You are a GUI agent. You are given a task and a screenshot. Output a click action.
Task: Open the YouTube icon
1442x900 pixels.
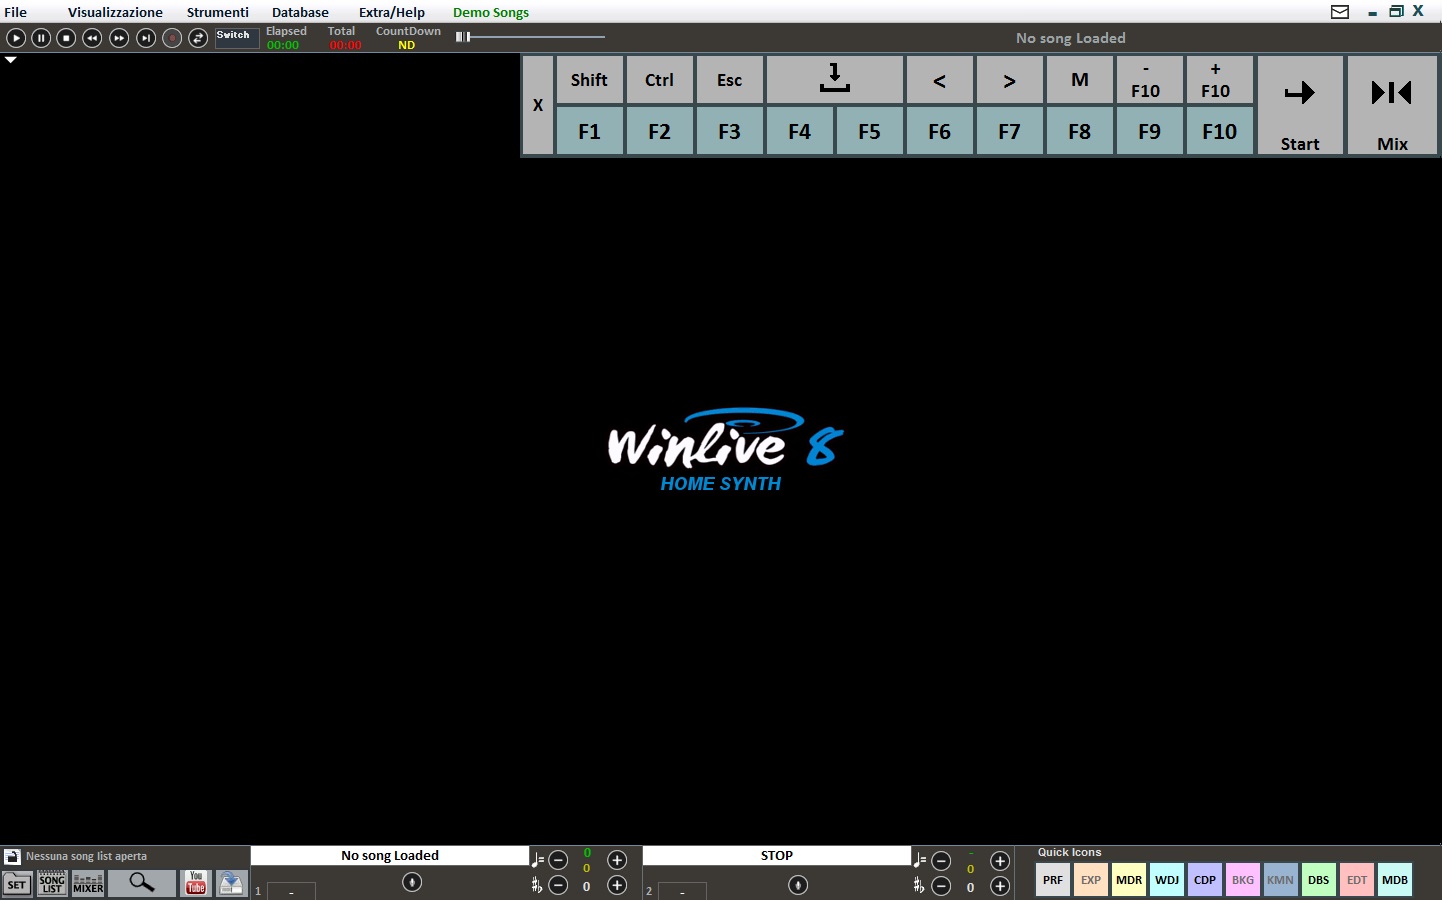click(x=196, y=883)
